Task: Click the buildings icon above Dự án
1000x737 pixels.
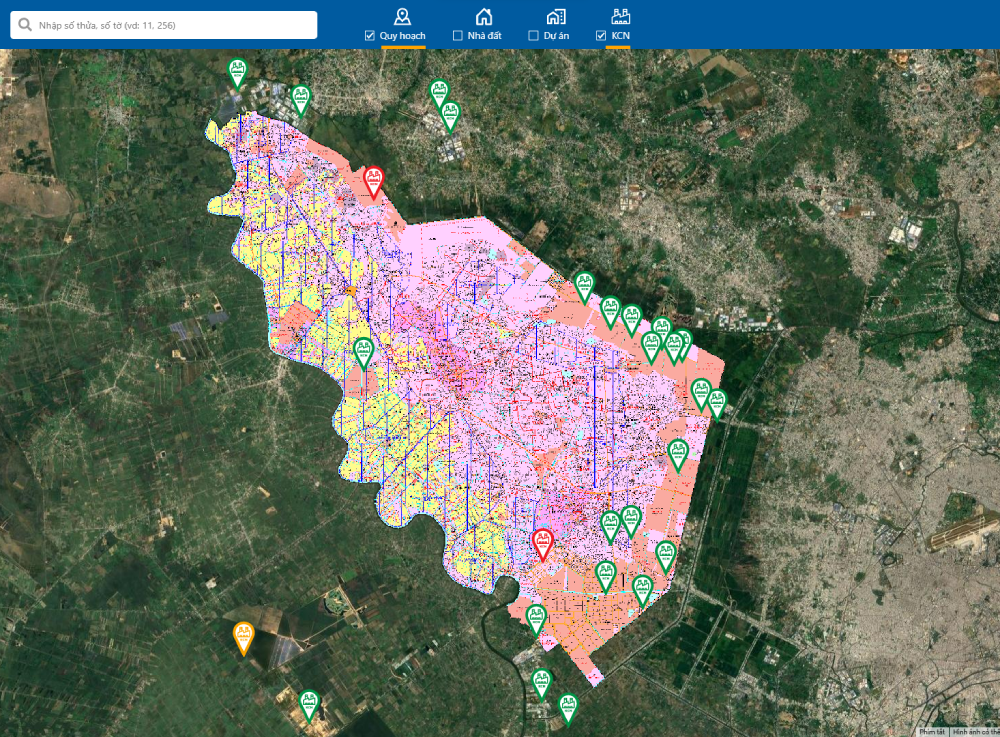Action: (556, 15)
